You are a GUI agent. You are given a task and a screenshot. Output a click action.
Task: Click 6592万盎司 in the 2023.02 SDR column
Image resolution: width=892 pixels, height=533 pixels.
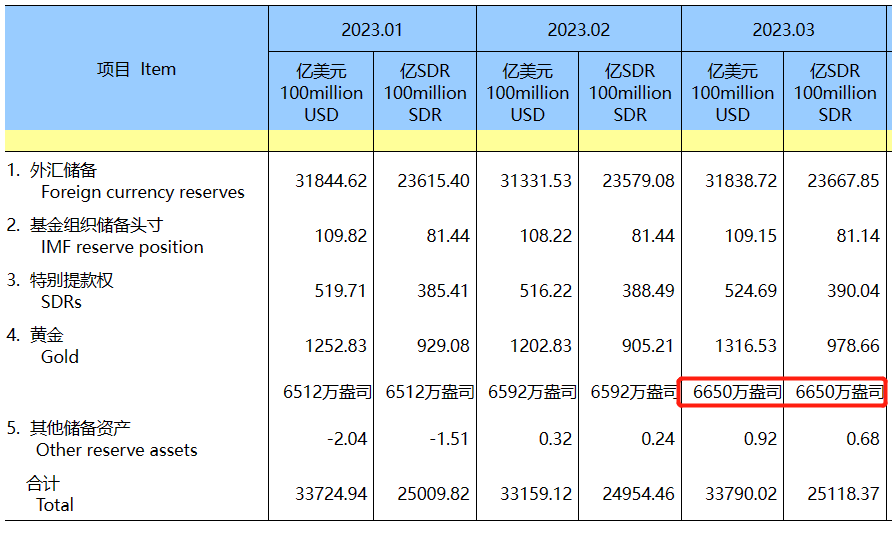[635, 392]
